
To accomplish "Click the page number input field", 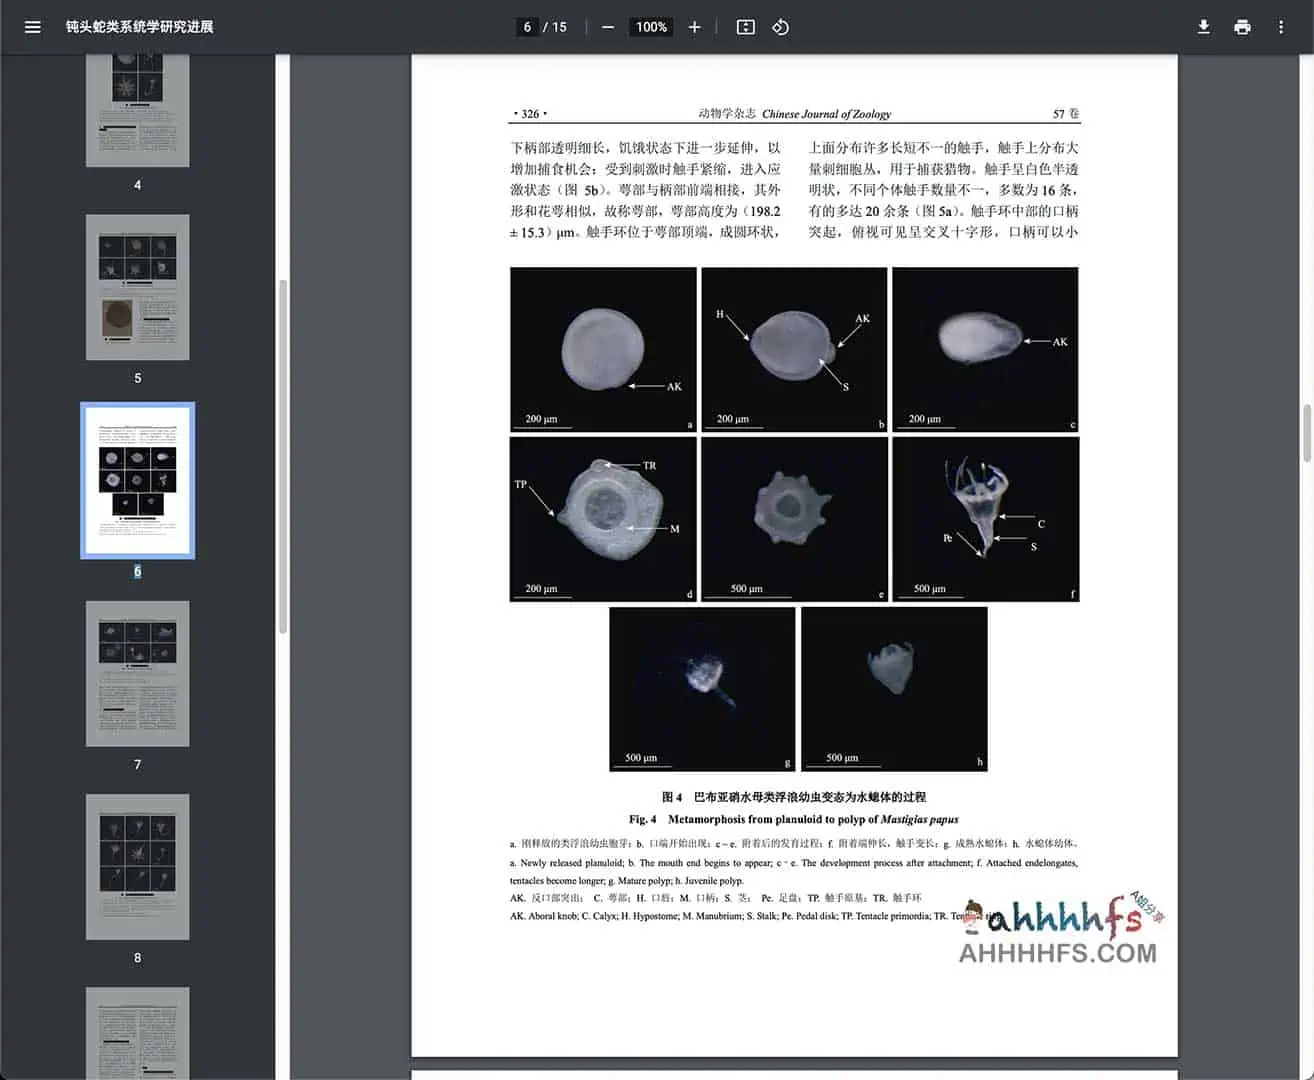I will pyautogui.click(x=527, y=27).
